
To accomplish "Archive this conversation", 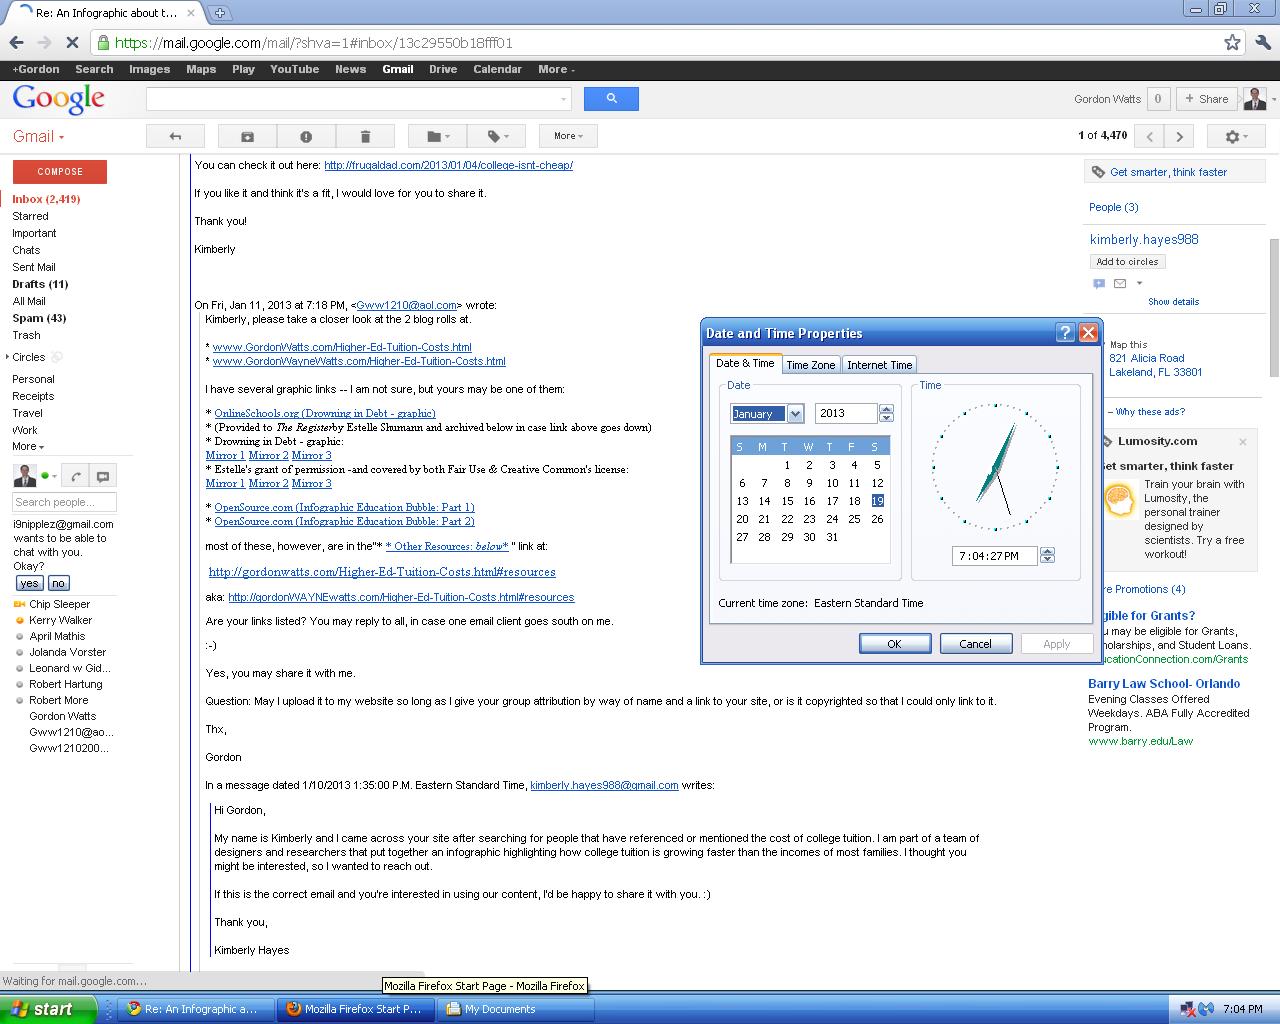I will tap(247, 136).
